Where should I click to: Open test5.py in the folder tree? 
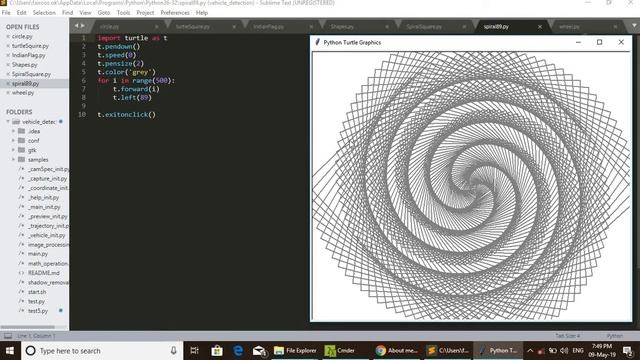[38, 311]
